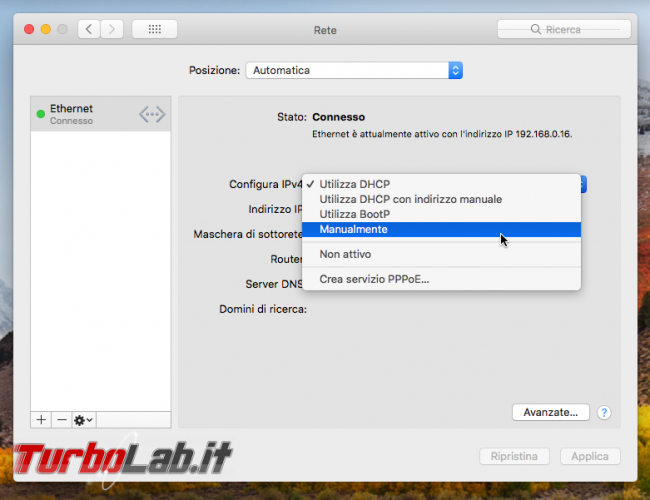Go forward with the right chevron button

pos(112,29)
